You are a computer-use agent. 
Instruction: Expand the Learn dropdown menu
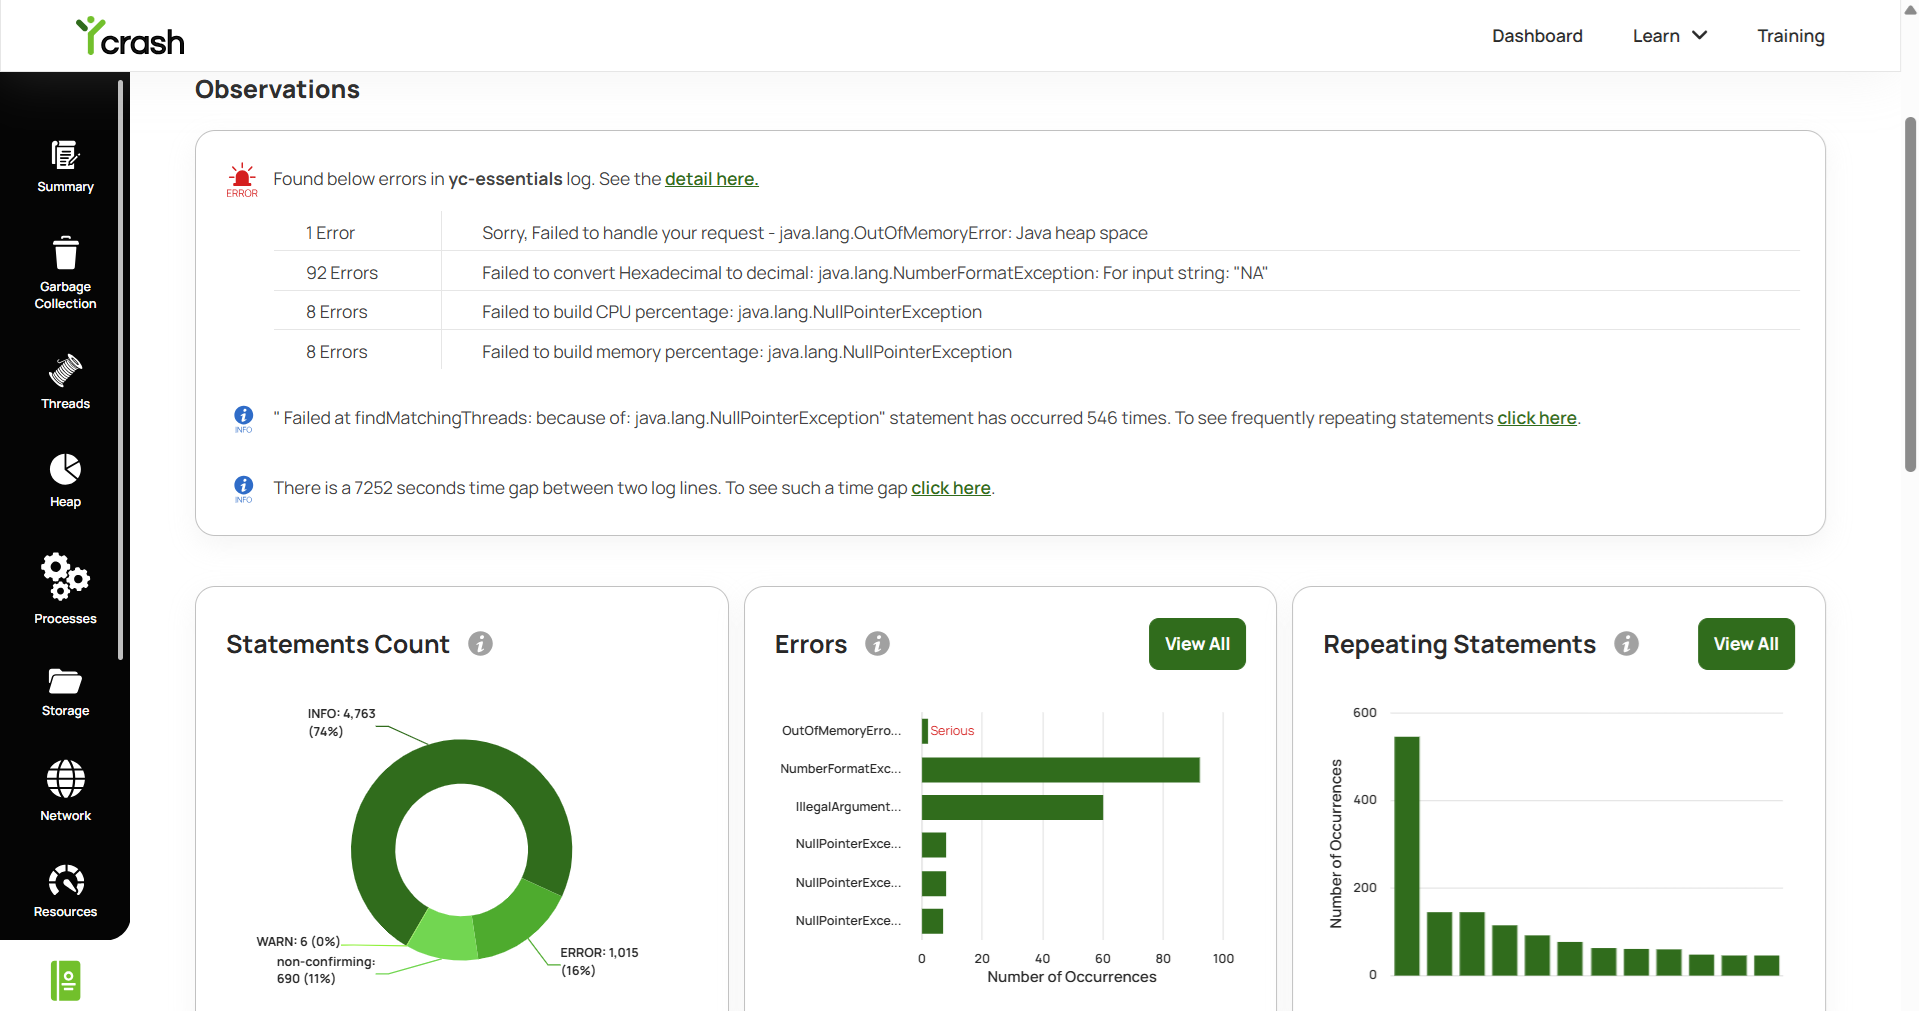click(1670, 36)
